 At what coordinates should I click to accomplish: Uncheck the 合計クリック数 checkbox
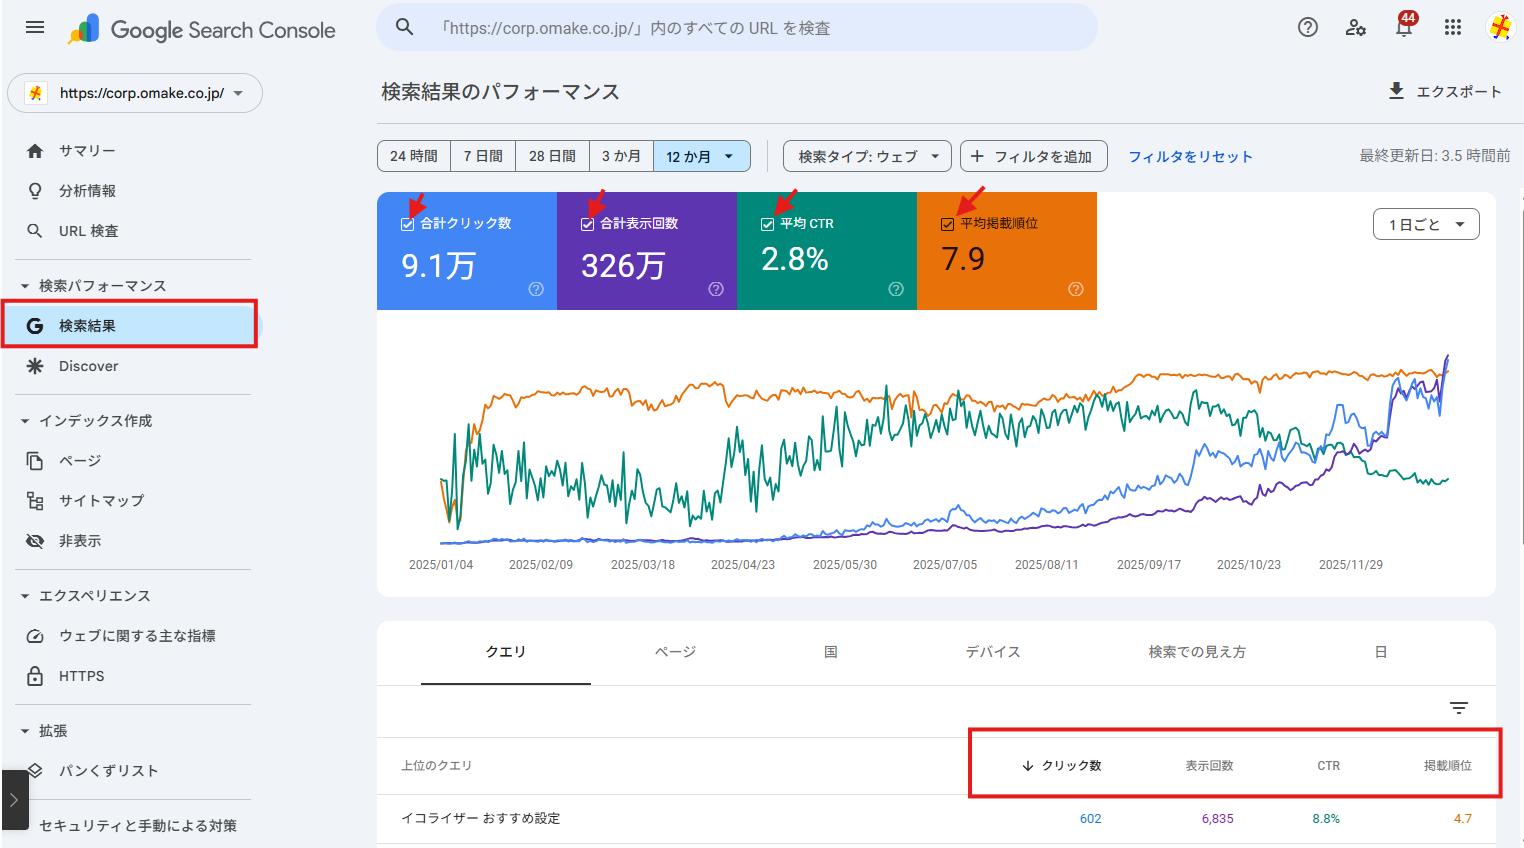click(407, 224)
